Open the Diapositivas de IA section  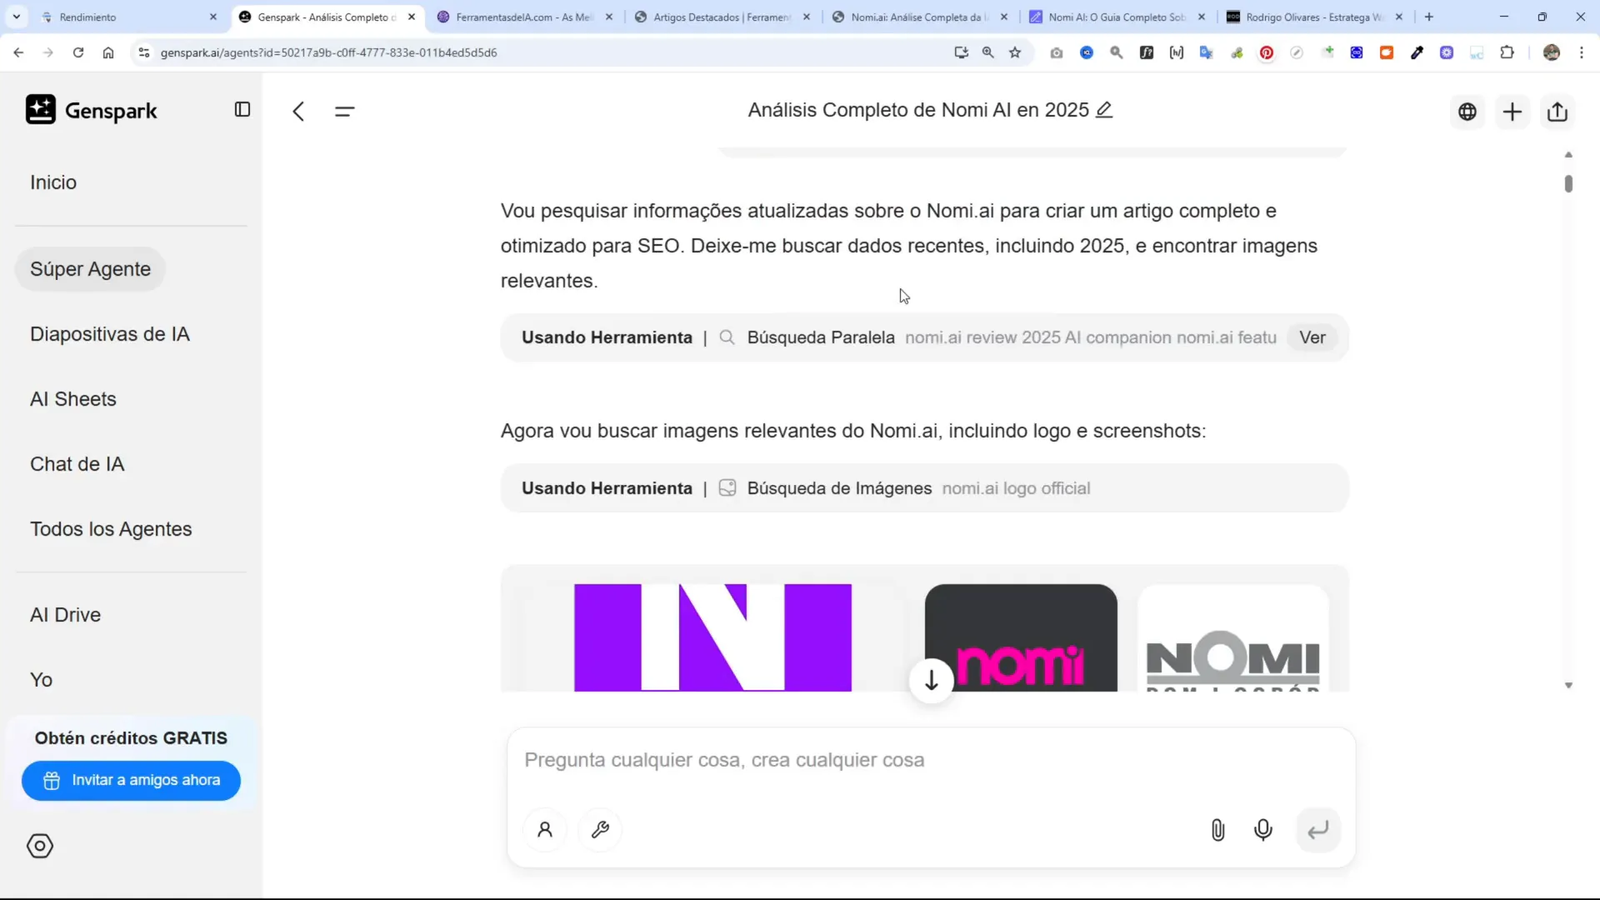click(110, 334)
